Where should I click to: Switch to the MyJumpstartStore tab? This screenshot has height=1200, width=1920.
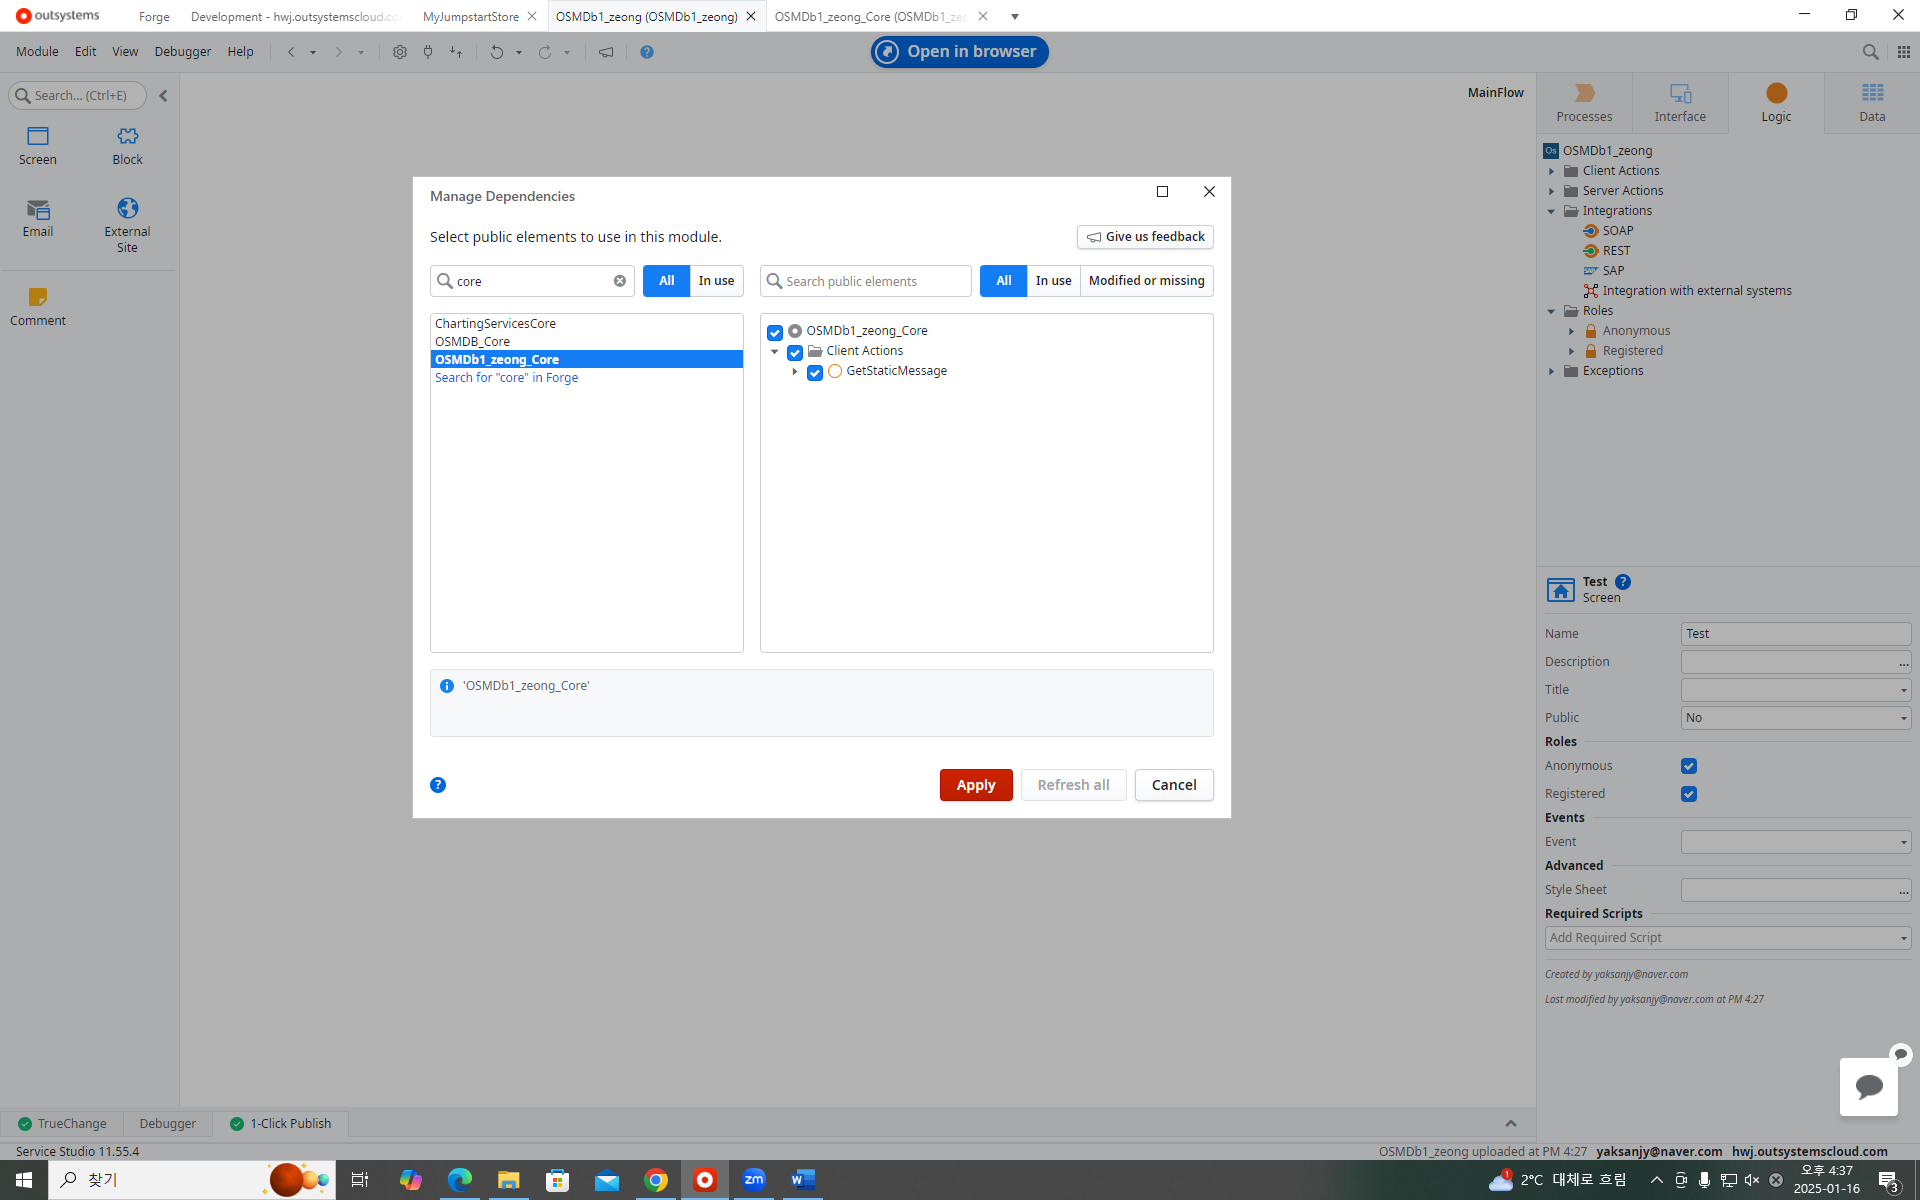click(470, 16)
